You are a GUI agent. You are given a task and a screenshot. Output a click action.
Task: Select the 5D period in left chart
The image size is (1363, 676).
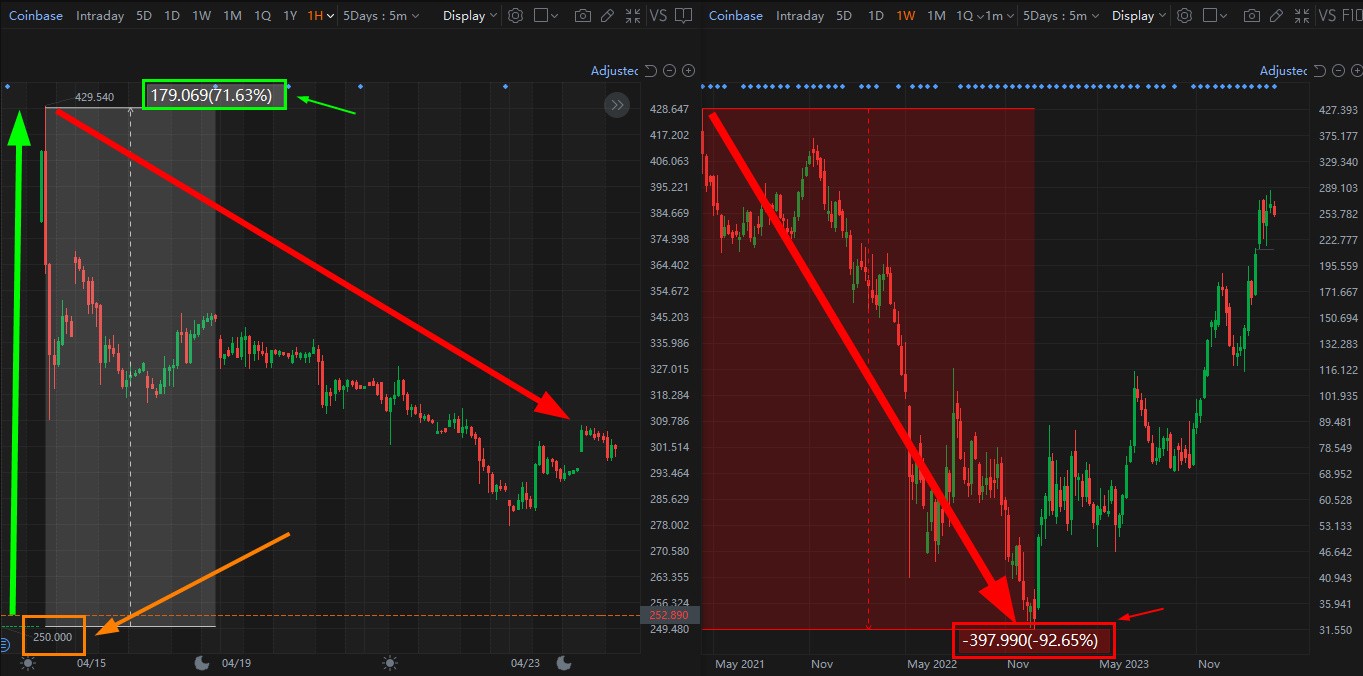tap(144, 15)
